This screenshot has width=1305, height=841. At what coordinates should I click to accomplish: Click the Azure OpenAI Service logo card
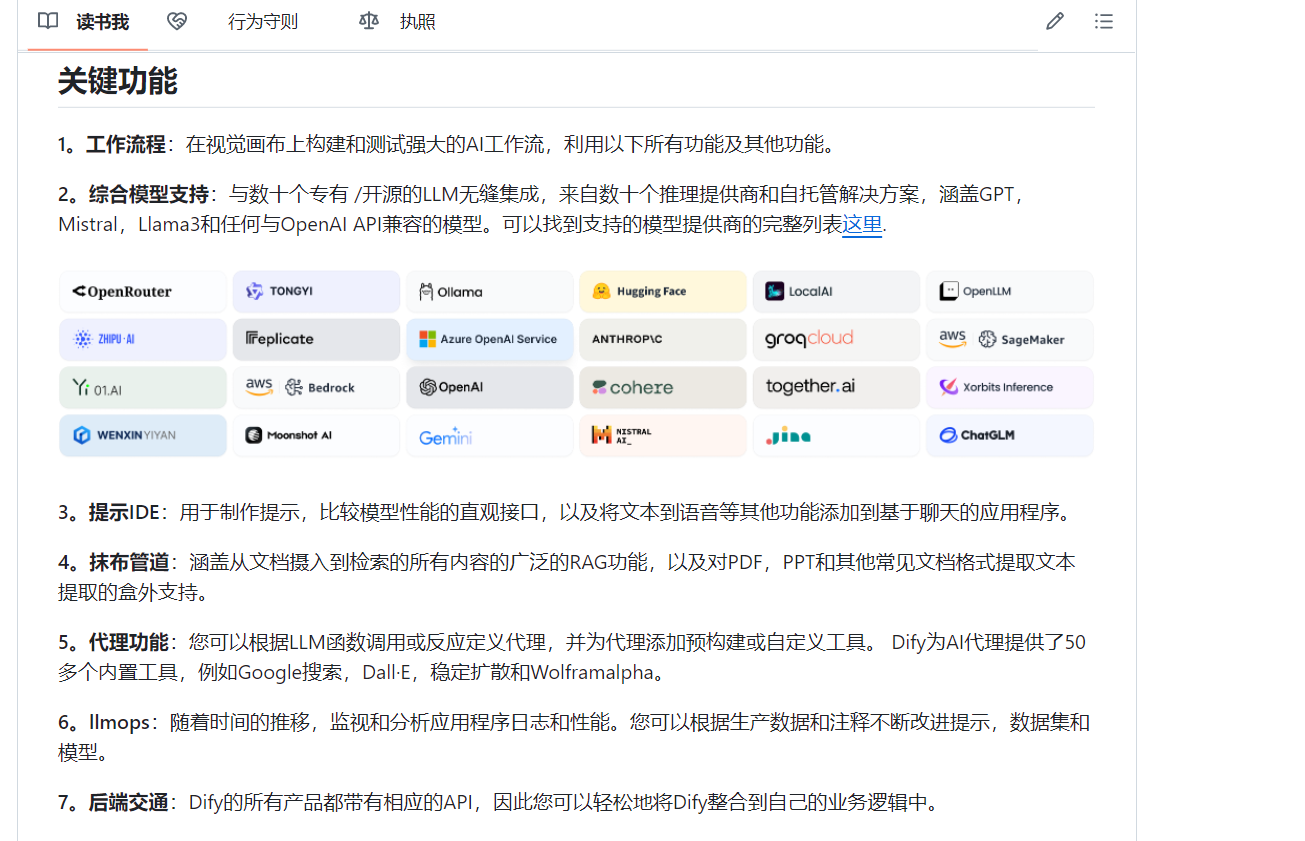click(x=489, y=339)
